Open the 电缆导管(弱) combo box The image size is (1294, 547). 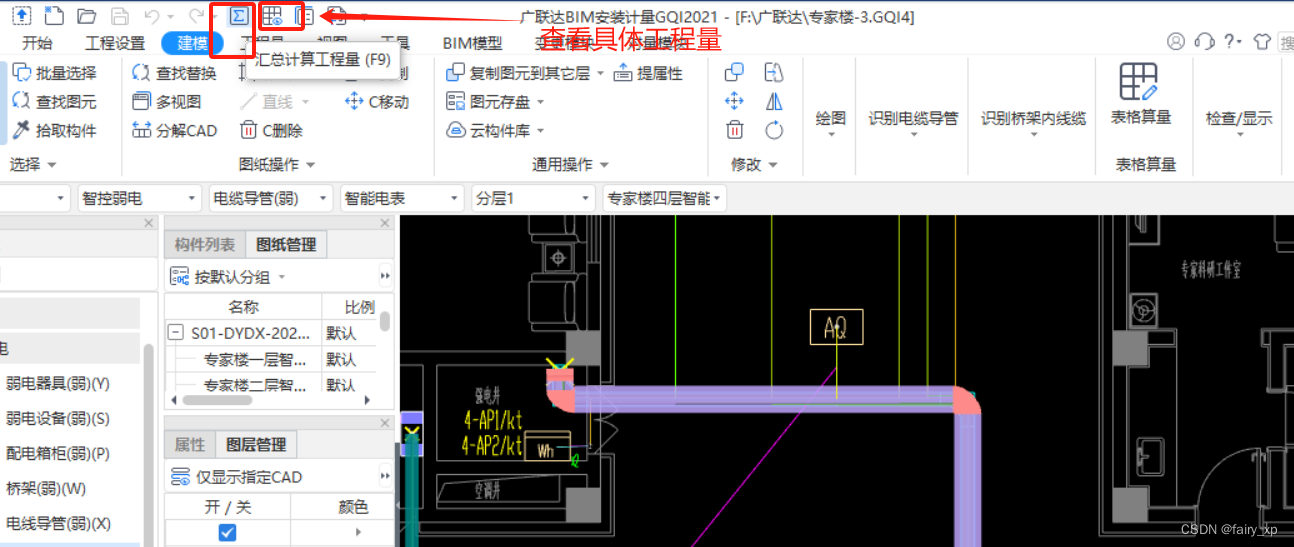[270, 199]
